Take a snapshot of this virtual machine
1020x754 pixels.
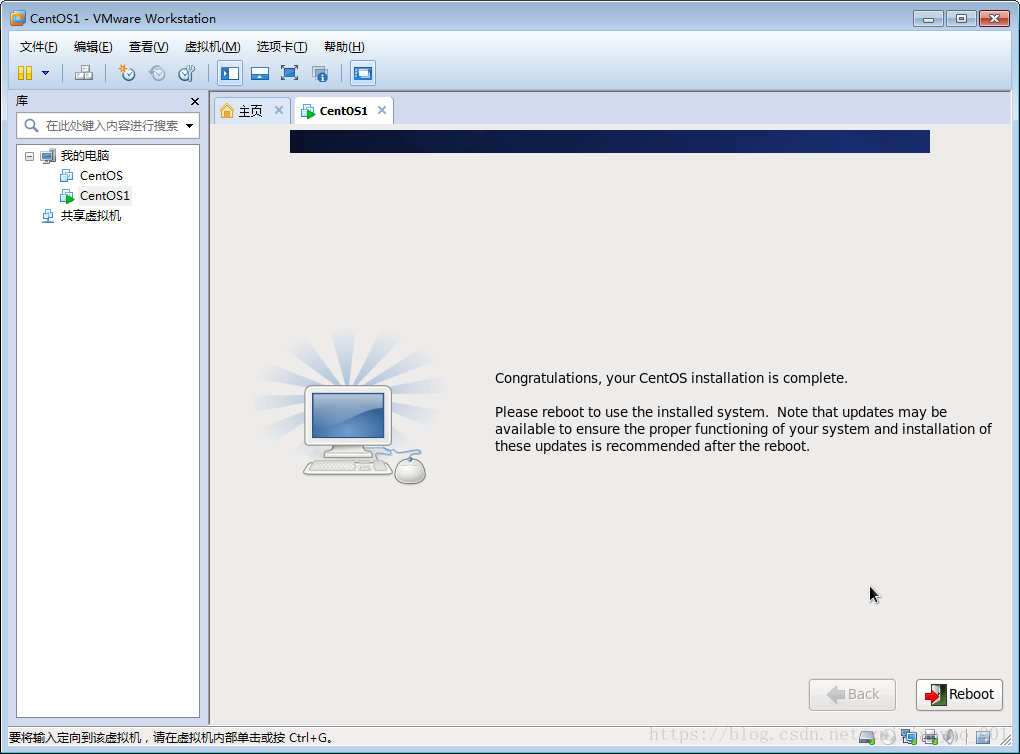point(126,73)
